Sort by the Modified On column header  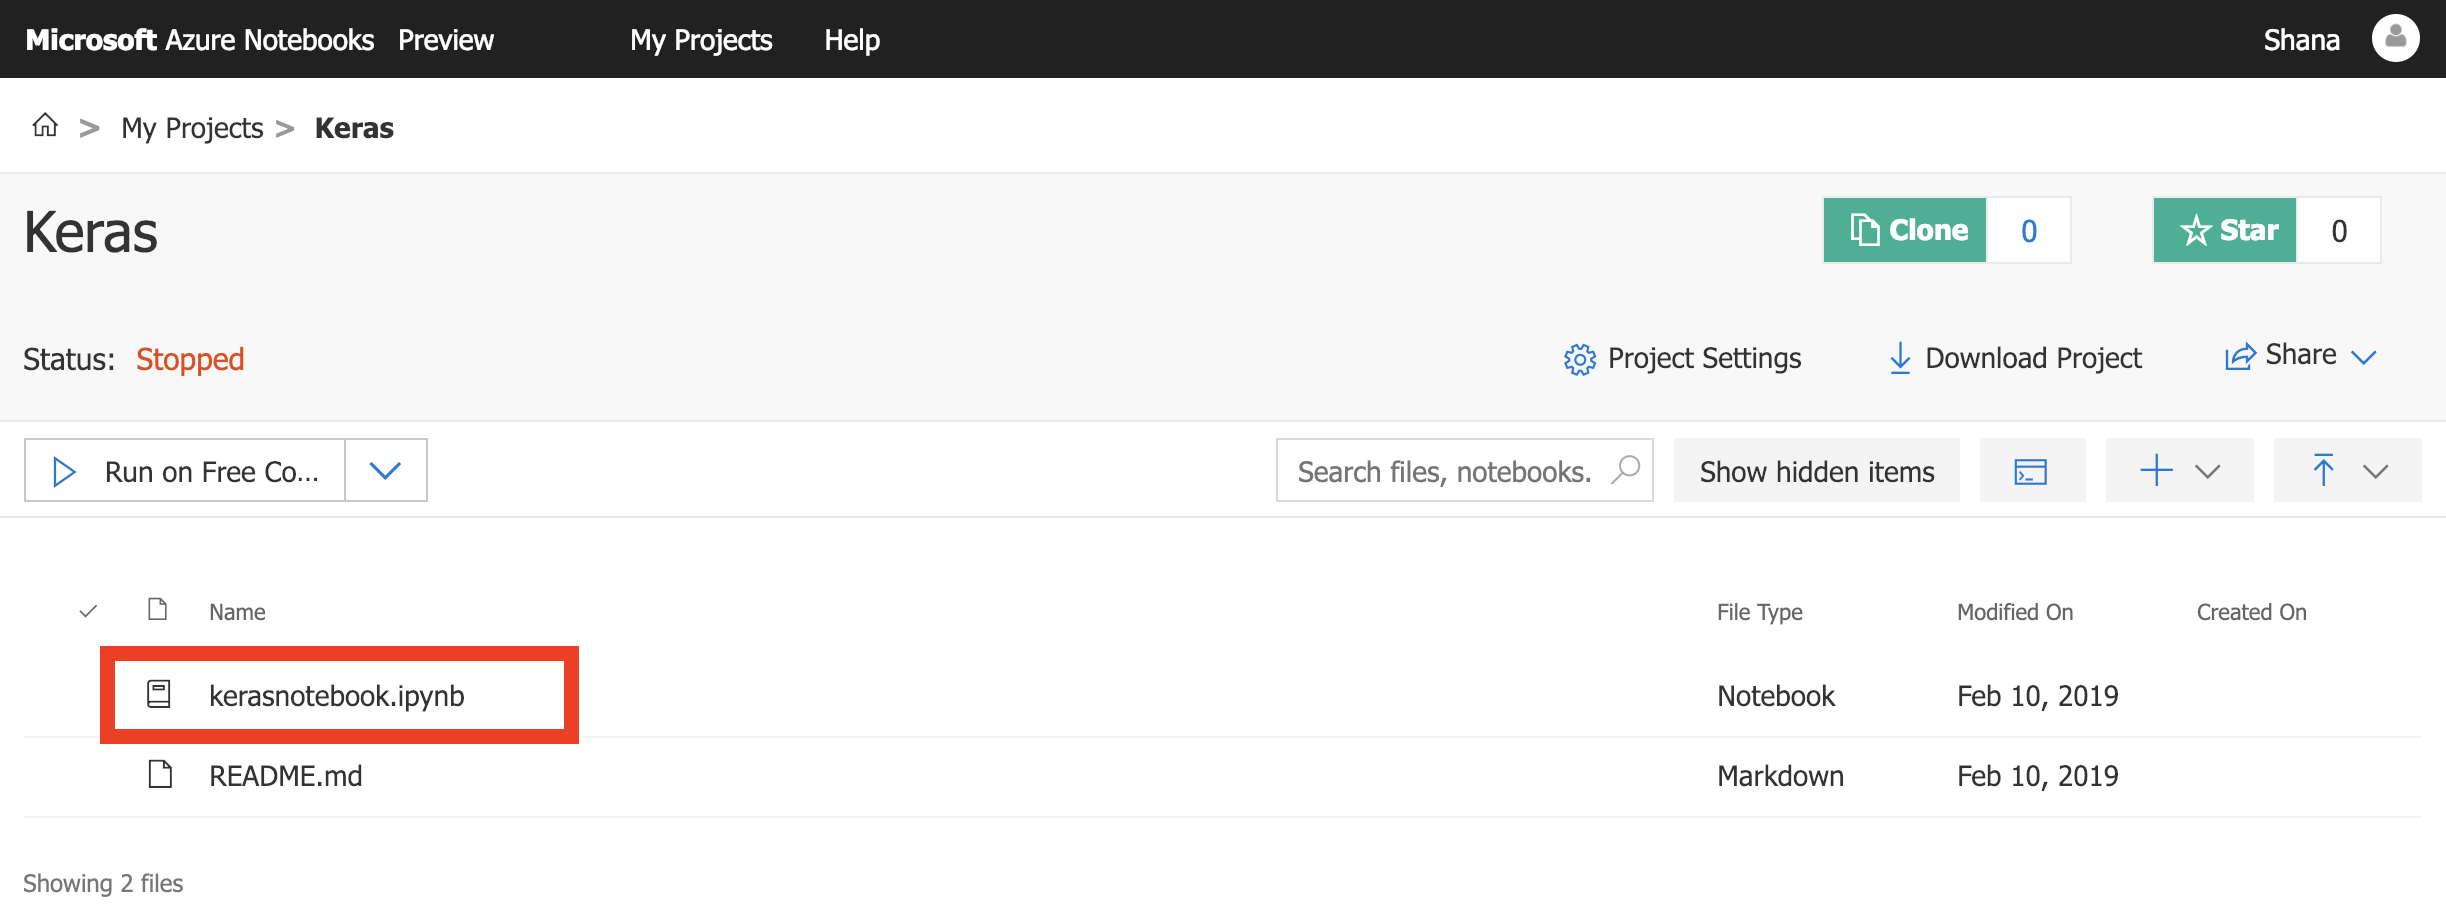[2014, 612]
